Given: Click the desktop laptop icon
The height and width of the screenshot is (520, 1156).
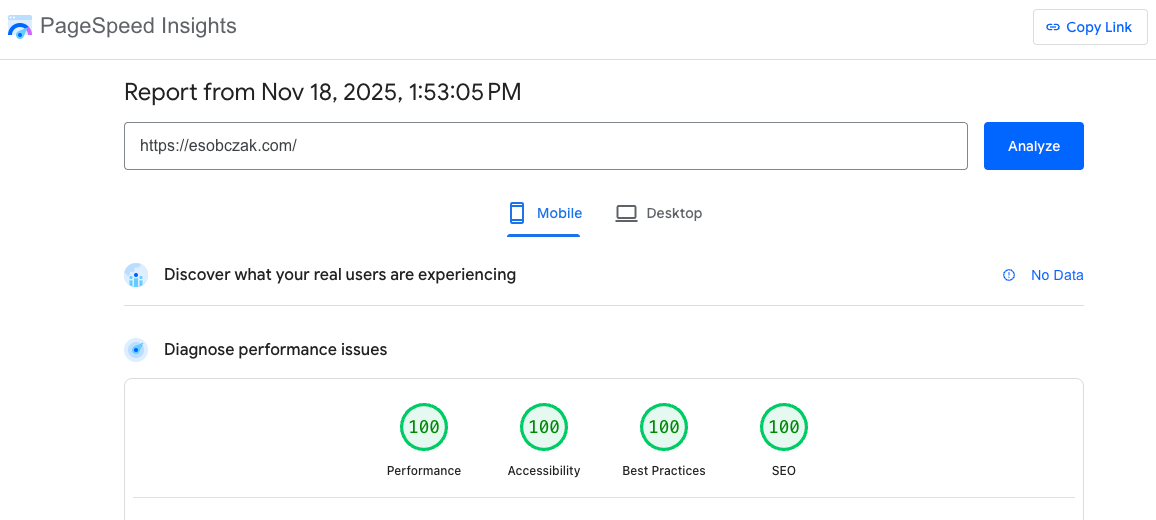Looking at the screenshot, I should tap(627, 213).
